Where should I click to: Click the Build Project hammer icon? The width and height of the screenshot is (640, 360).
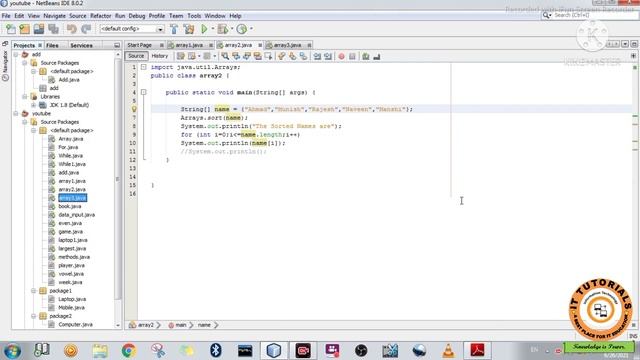[174, 29]
